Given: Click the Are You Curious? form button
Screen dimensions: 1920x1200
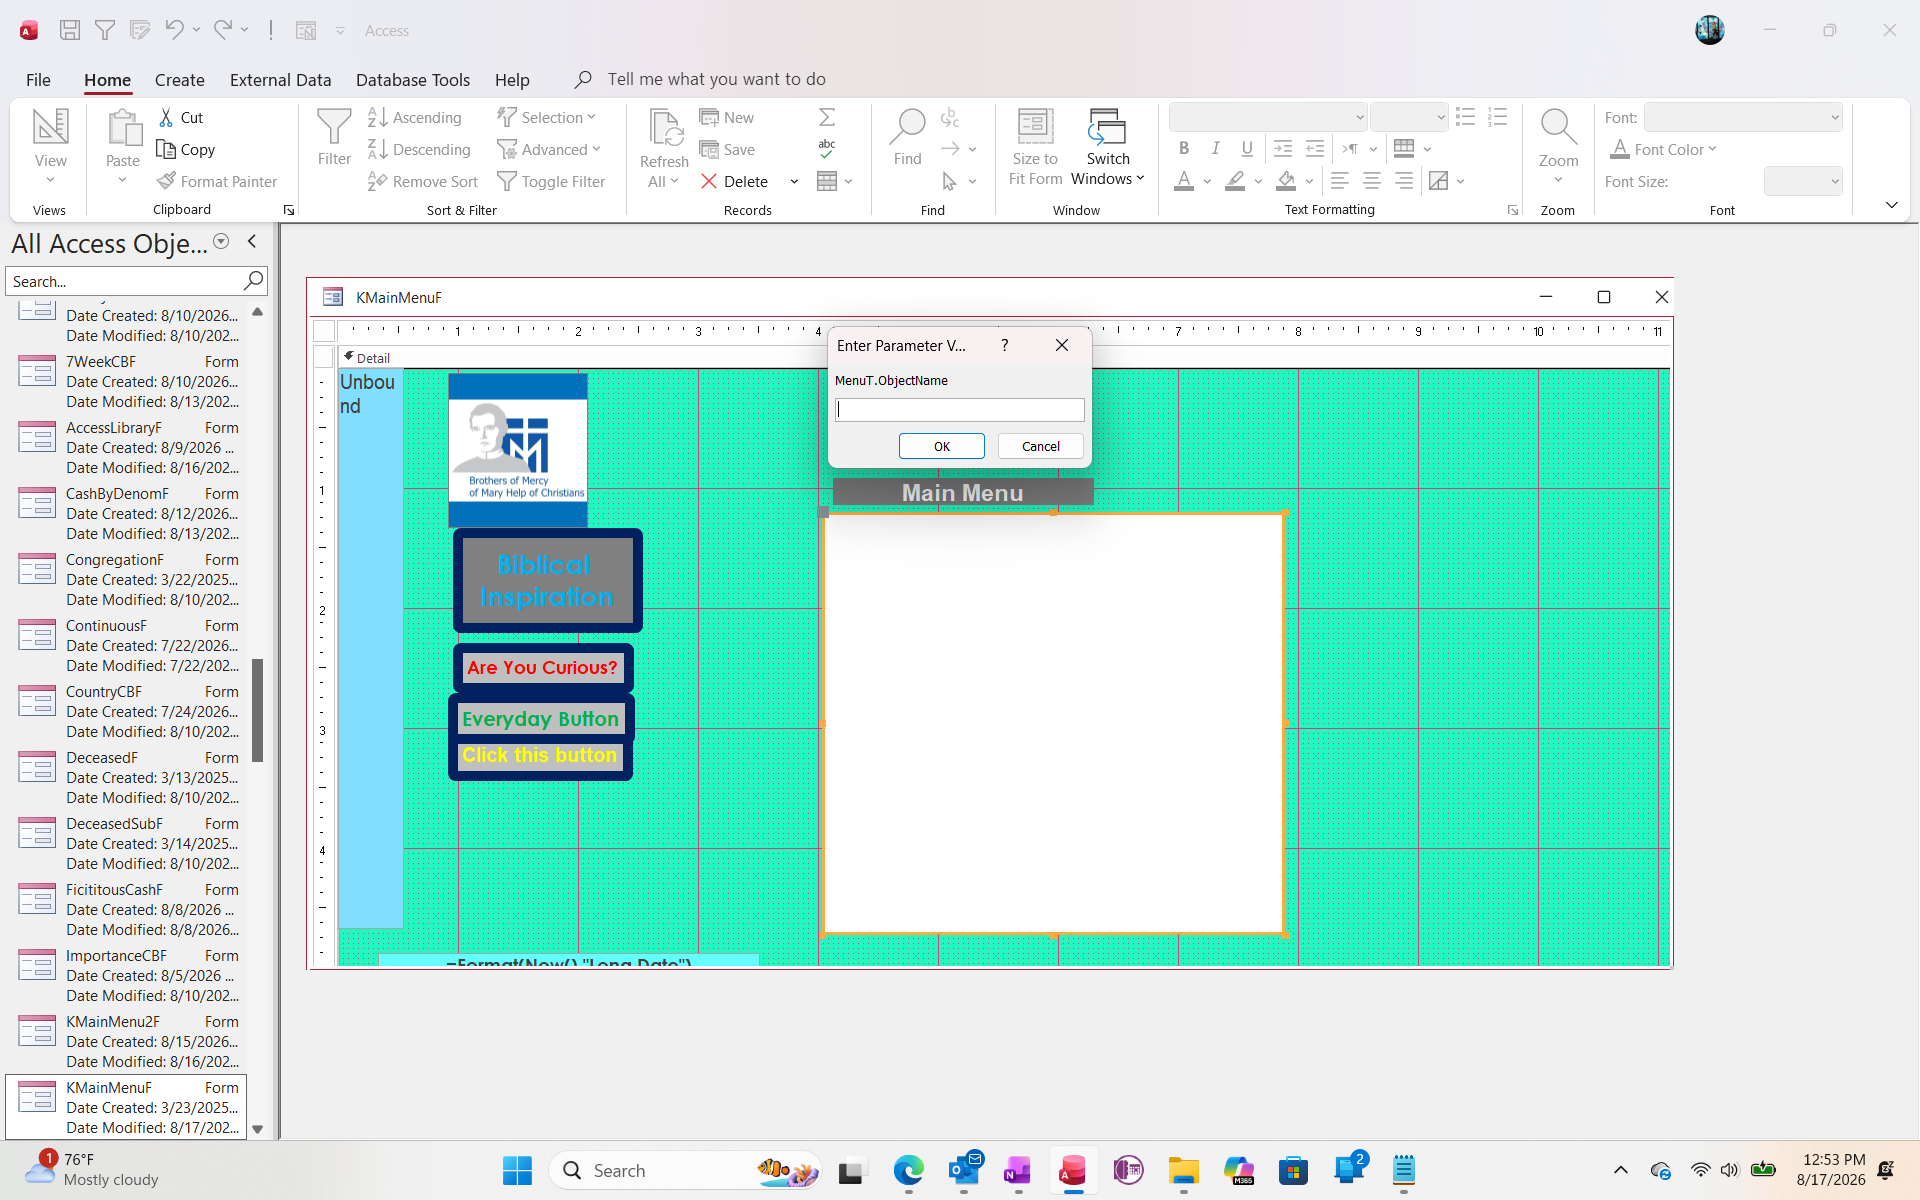Looking at the screenshot, I should click(543, 667).
